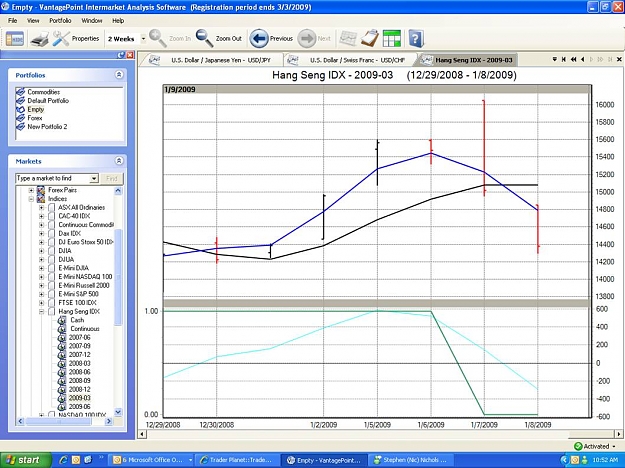Viewport: 625px width, 468px height.
Task: Expand the E-Mini Russell 2000 node
Action: 41,285
